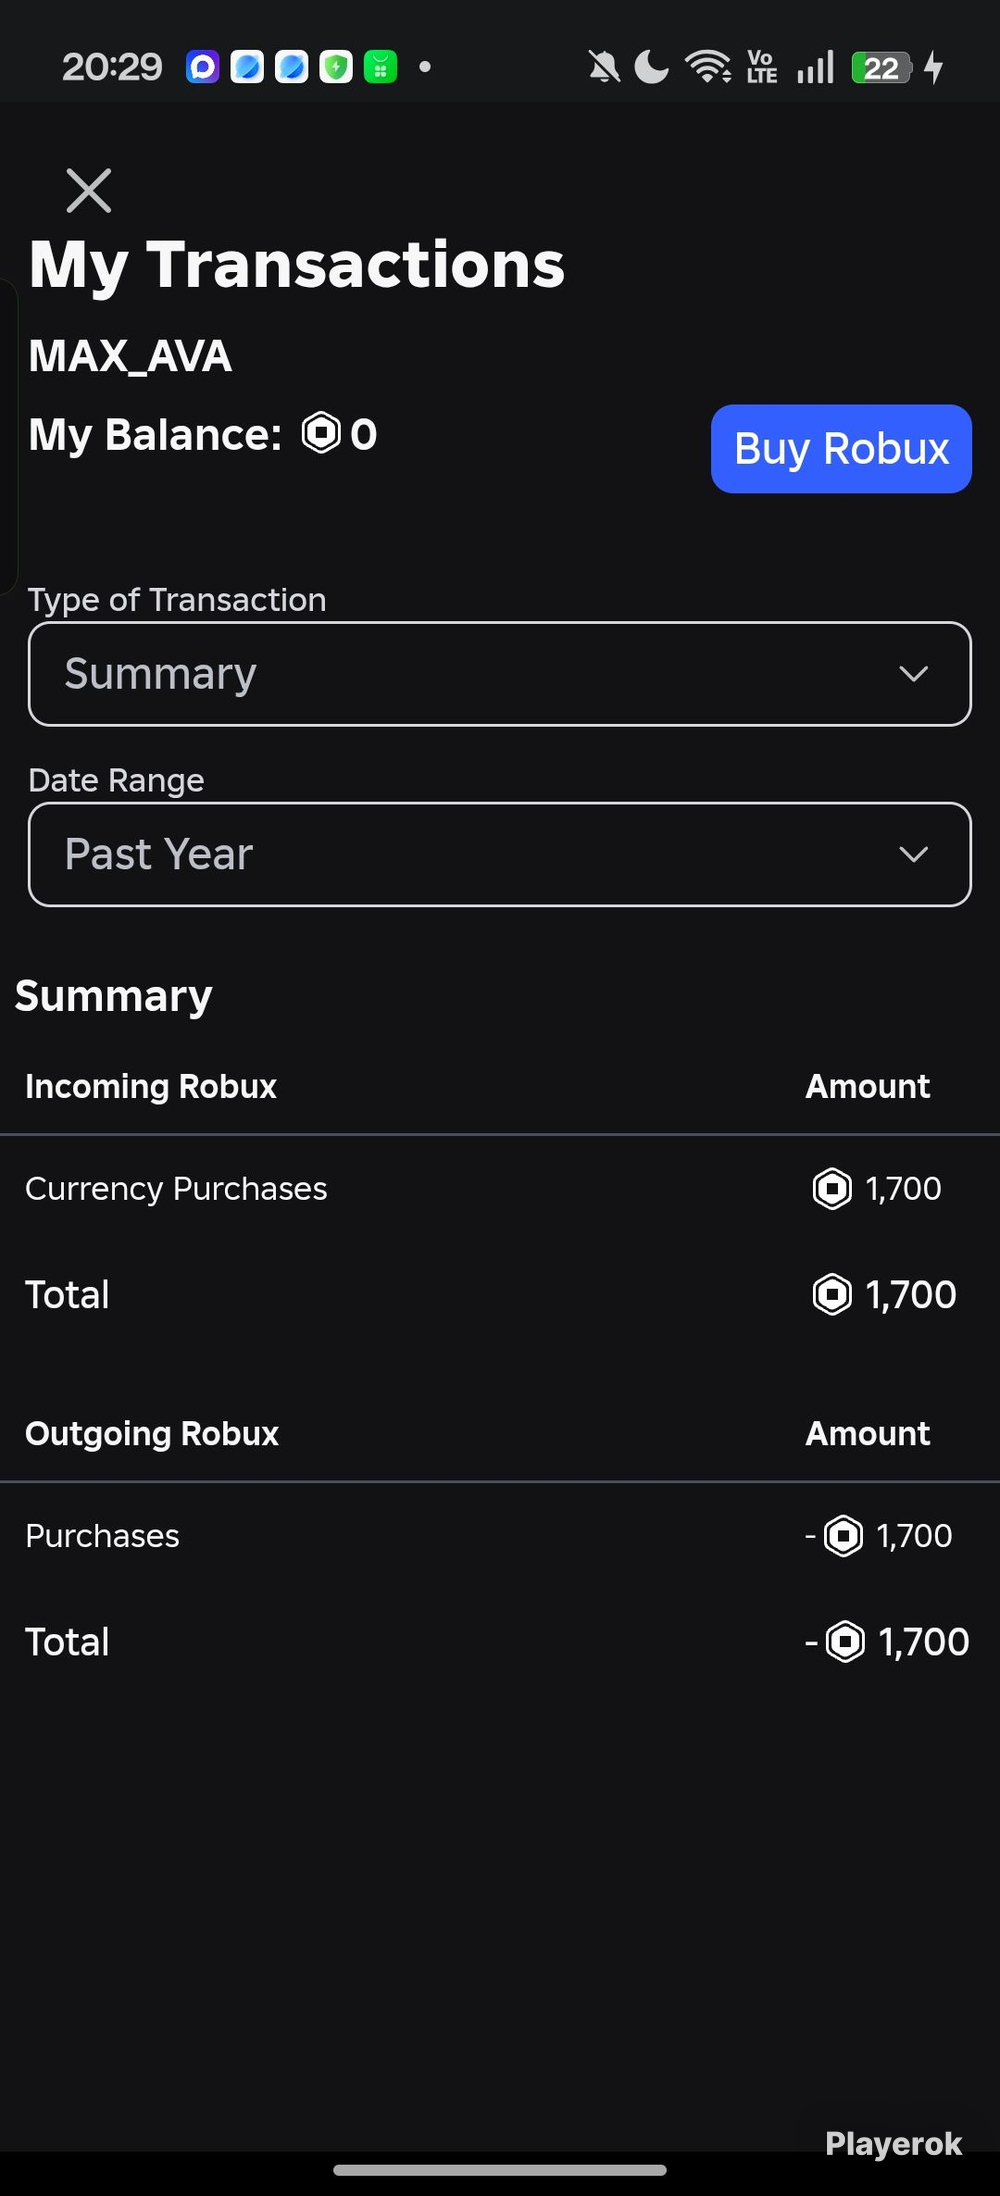Tap the Wi-Fi status bar icon
The height and width of the screenshot is (2196, 1000).
[708, 67]
